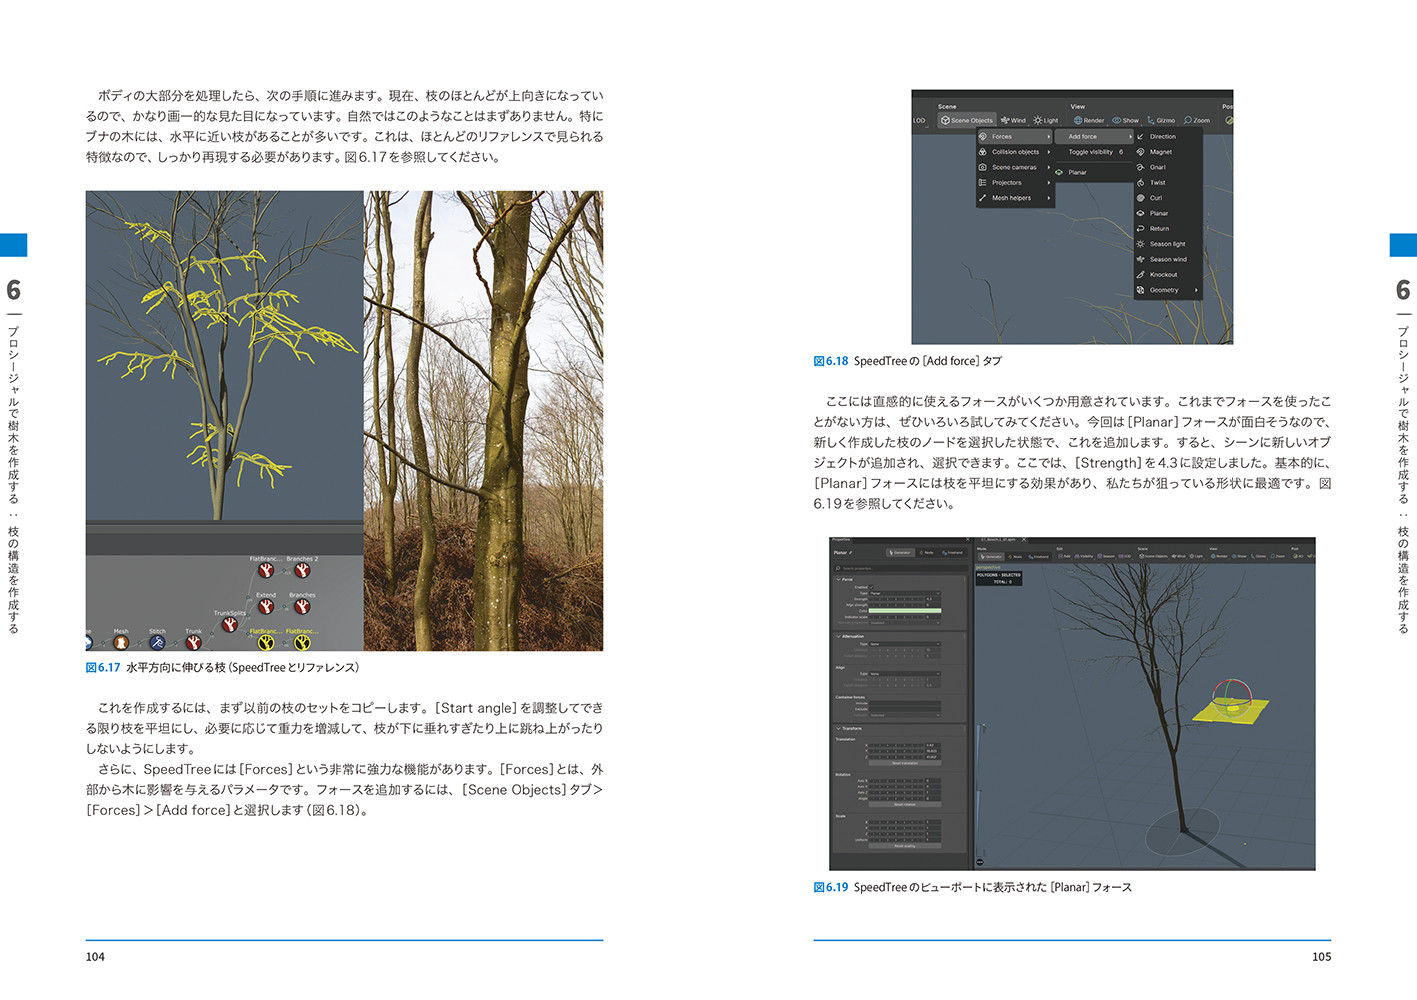Click the Visibility button in Edit toolbar group
1417x1000 pixels.
(x=1084, y=556)
